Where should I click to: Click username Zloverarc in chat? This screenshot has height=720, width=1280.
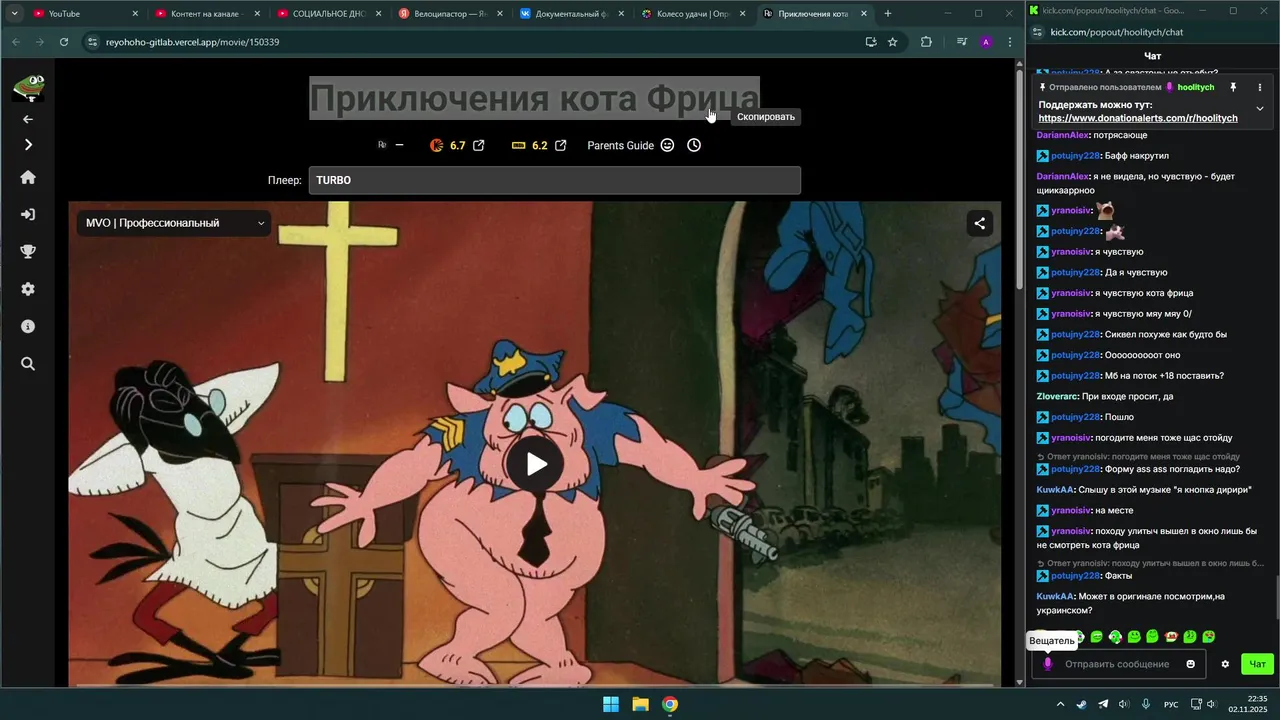point(1059,396)
